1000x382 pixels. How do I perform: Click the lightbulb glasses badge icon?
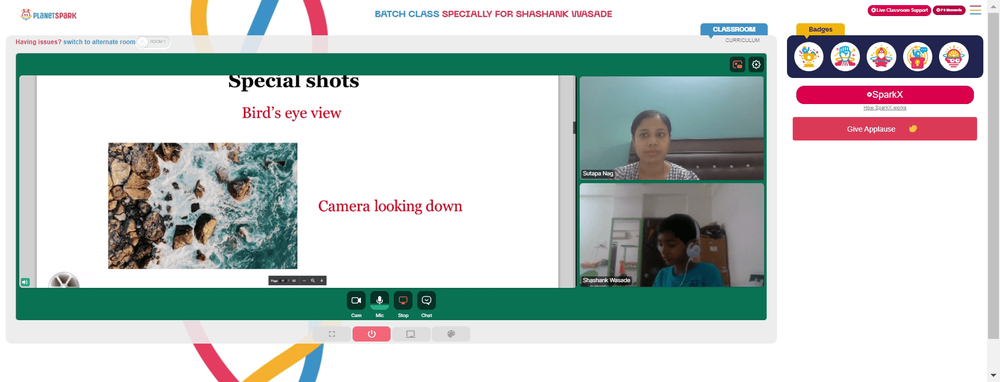[954, 57]
